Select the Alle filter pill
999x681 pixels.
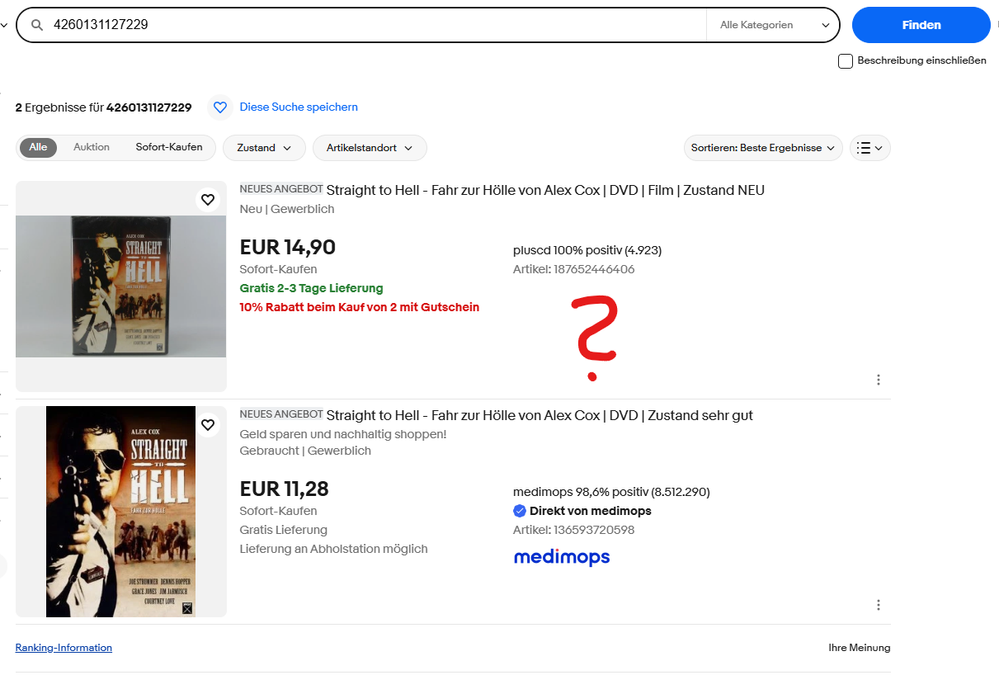pyautogui.click(x=38, y=147)
